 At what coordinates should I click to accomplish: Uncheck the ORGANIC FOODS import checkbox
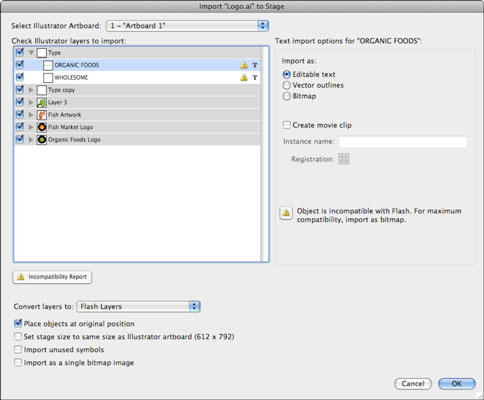click(x=20, y=64)
